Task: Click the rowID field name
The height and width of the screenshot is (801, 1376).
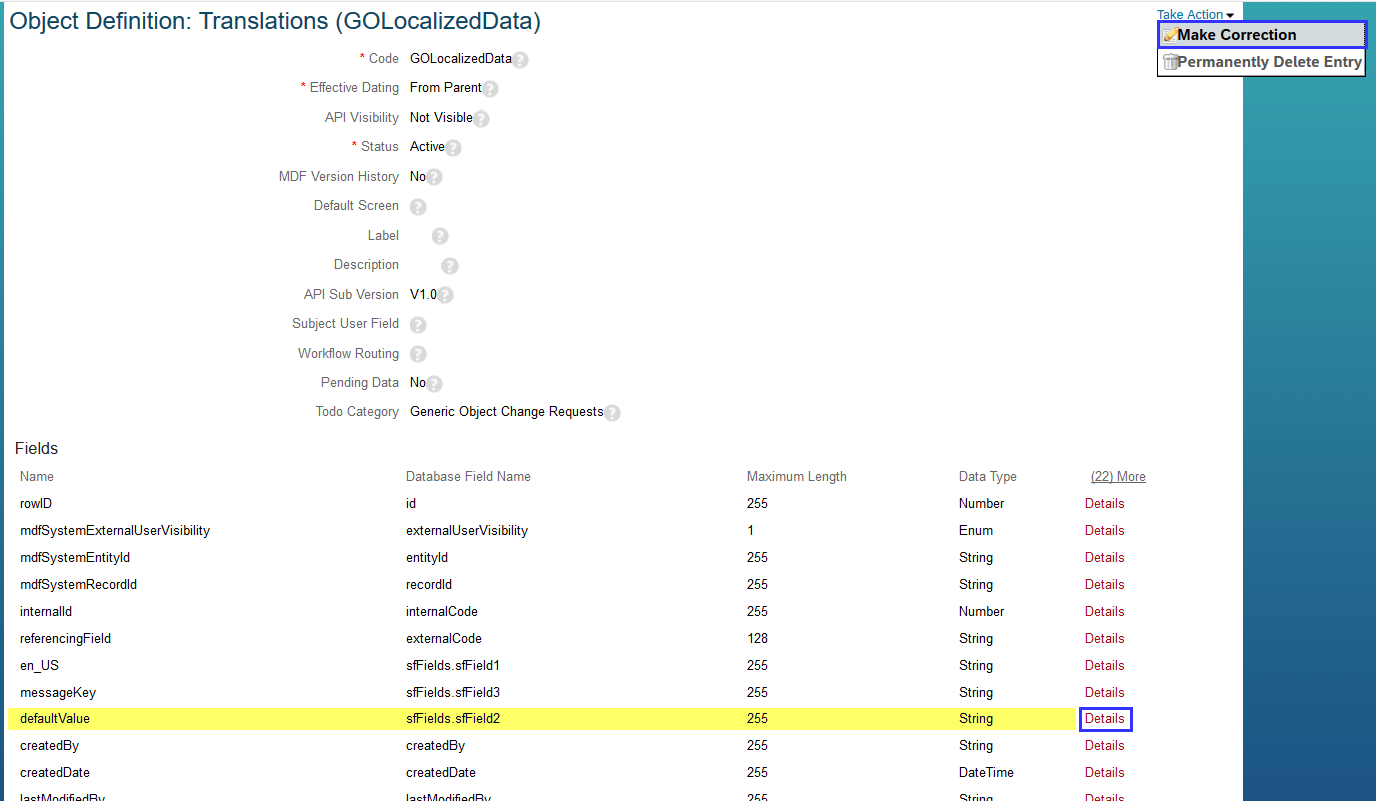Action: (36, 504)
